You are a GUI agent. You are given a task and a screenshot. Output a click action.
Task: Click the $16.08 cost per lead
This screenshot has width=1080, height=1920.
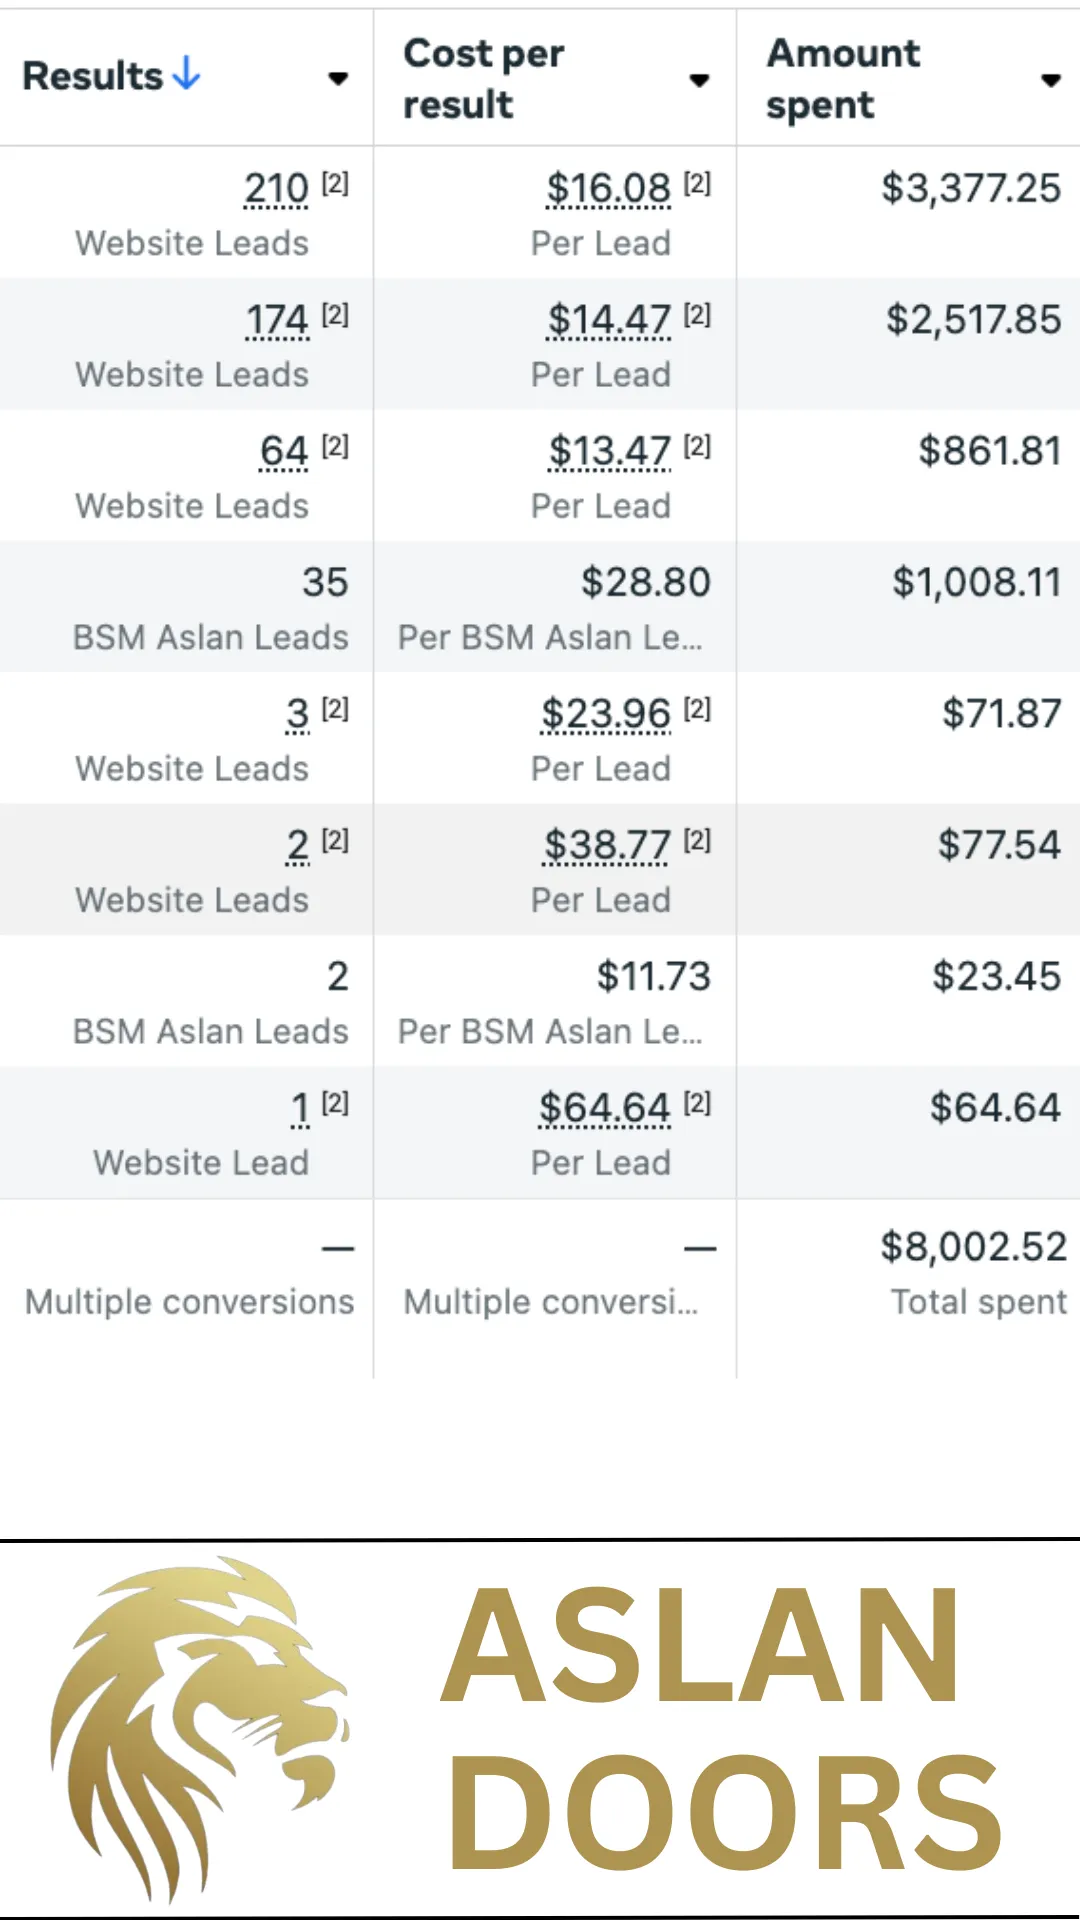pos(608,188)
